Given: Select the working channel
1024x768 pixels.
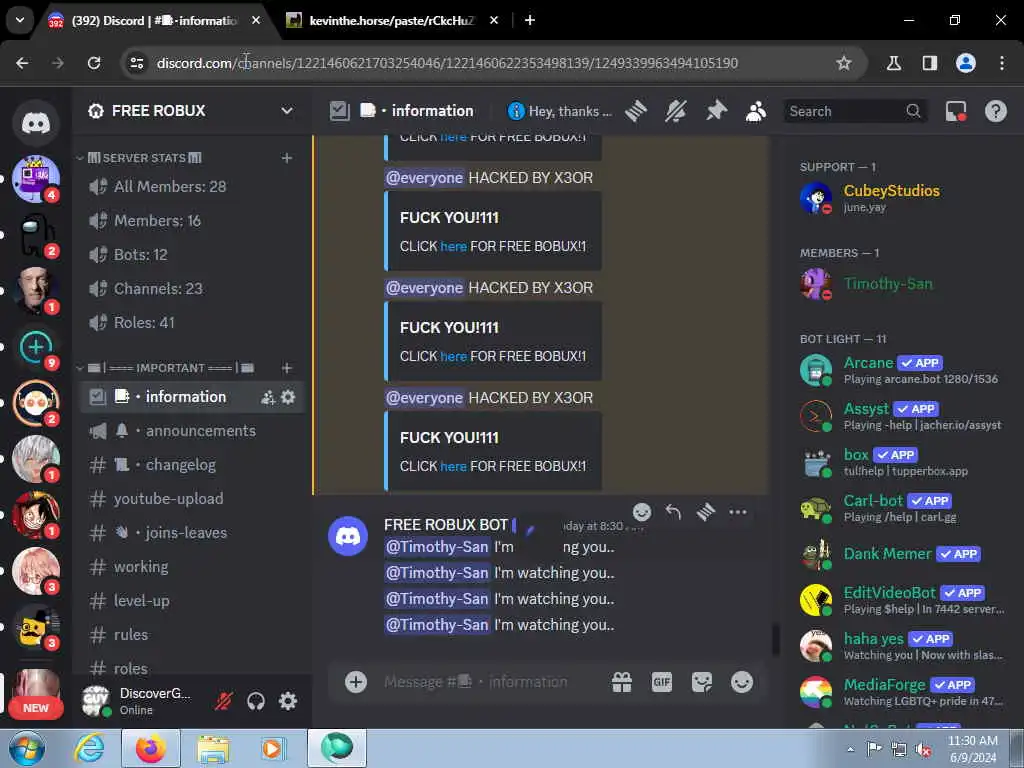Looking at the screenshot, I should coord(193,566).
